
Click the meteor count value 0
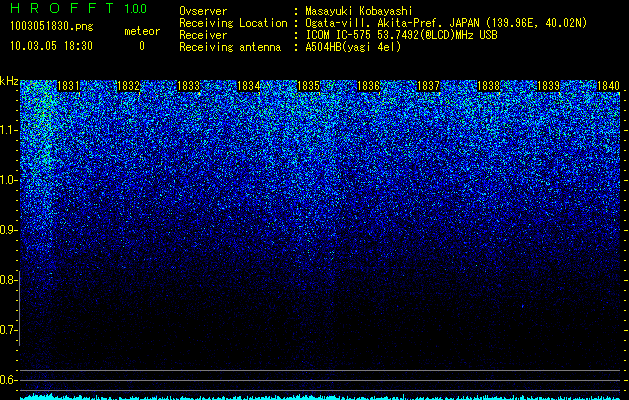(142, 46)
